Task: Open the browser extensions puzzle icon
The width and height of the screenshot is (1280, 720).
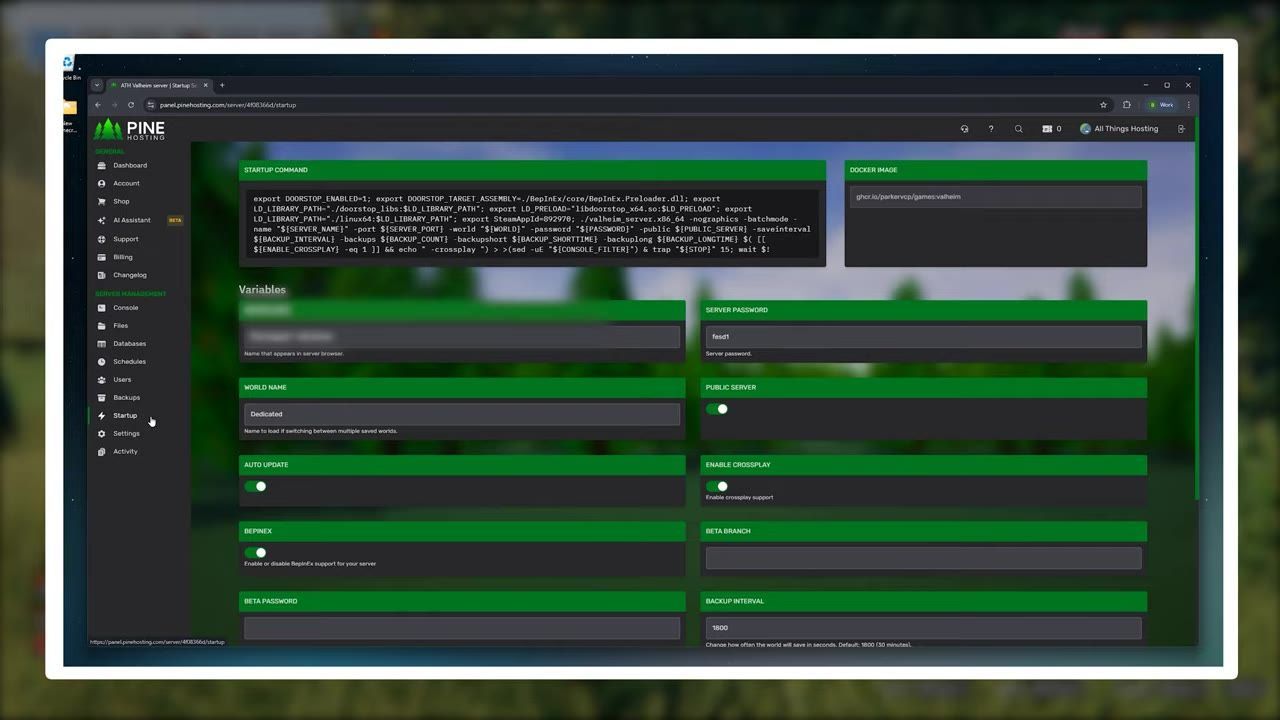Action: pos(1127,104)
